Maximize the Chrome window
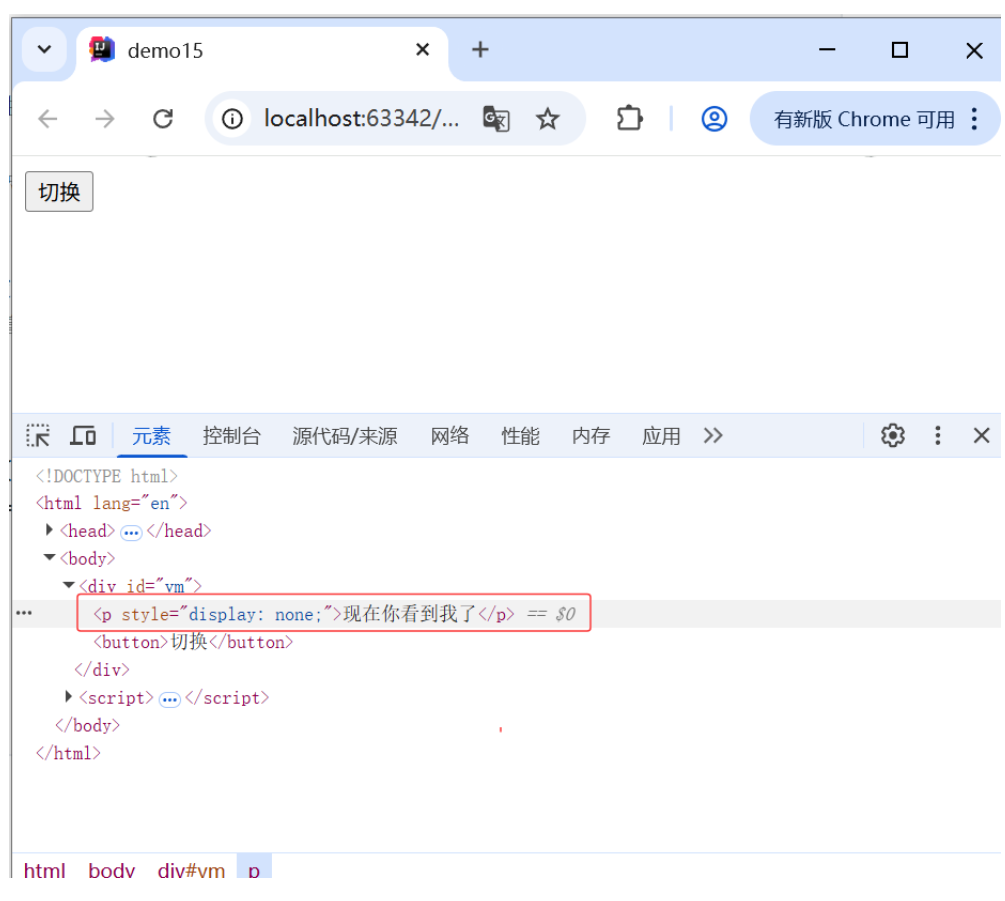1005x901 pixels. click(900, 49)
